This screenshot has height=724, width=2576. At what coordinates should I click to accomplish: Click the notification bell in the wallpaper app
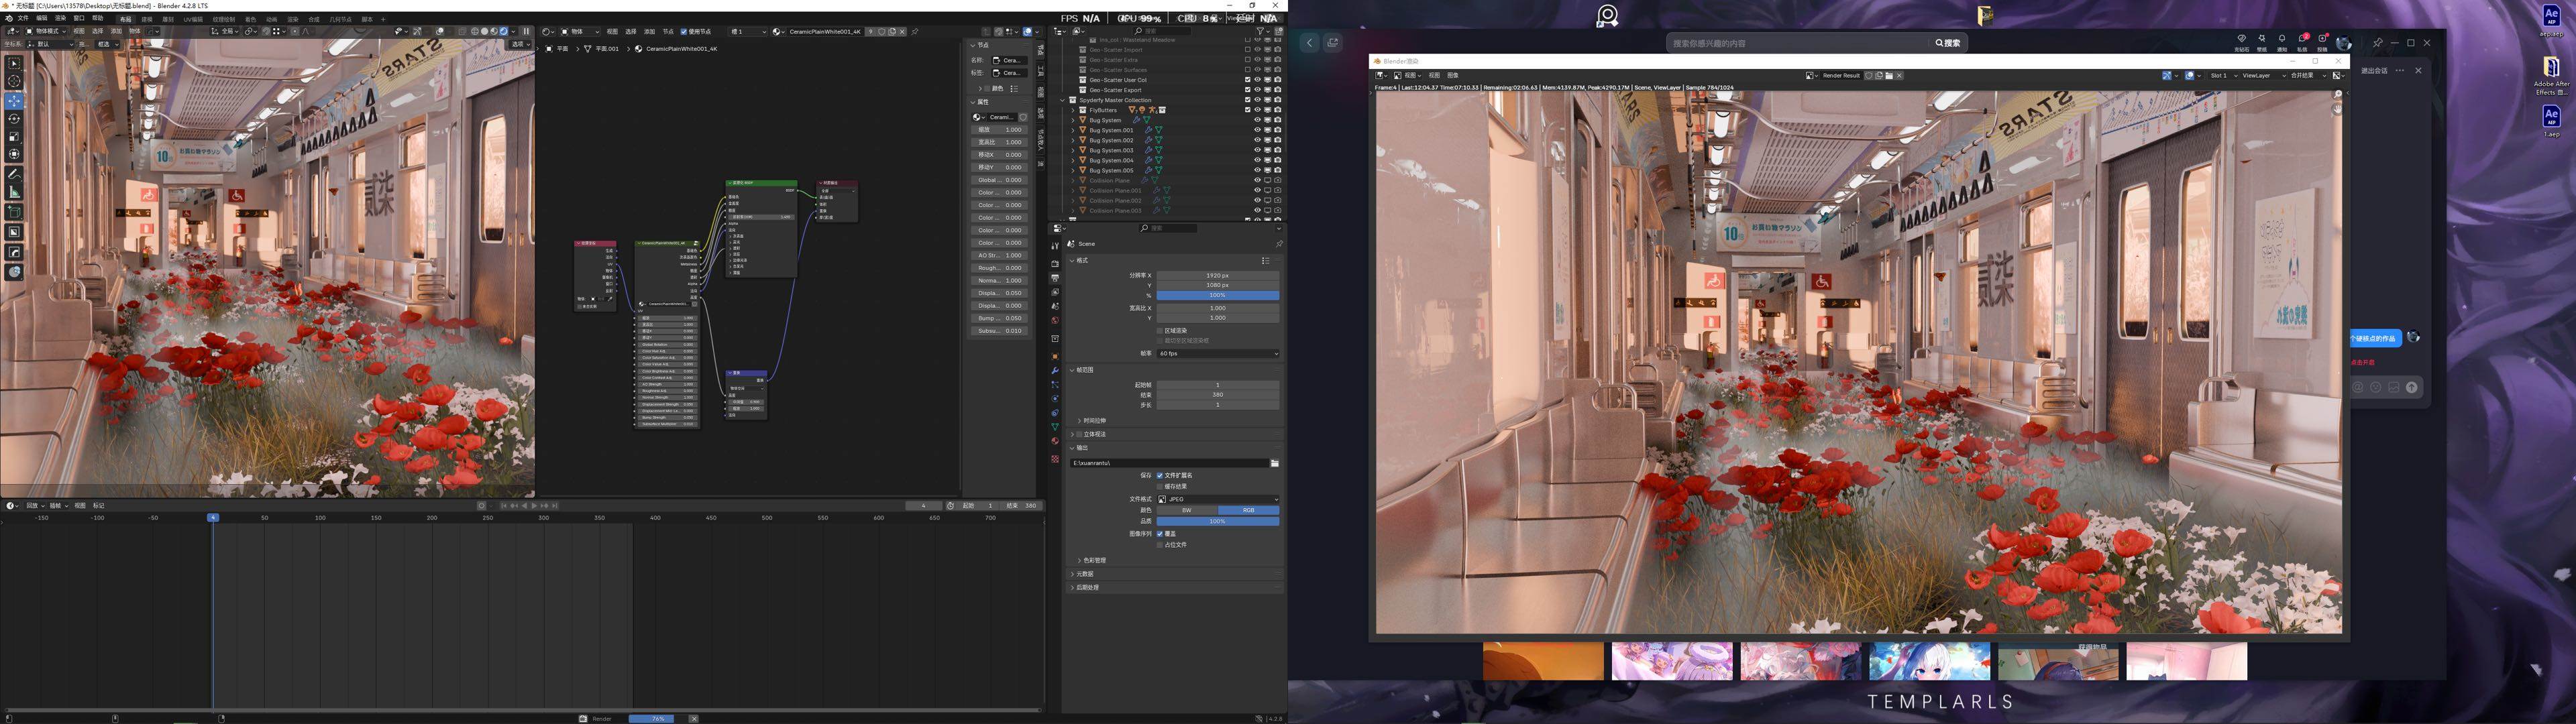point(2282,39)
